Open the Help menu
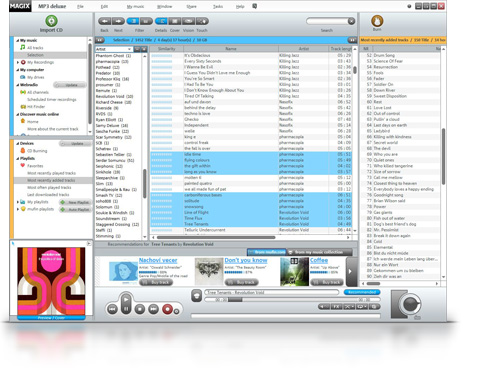The image size is (488, 371). click(240, 6)
